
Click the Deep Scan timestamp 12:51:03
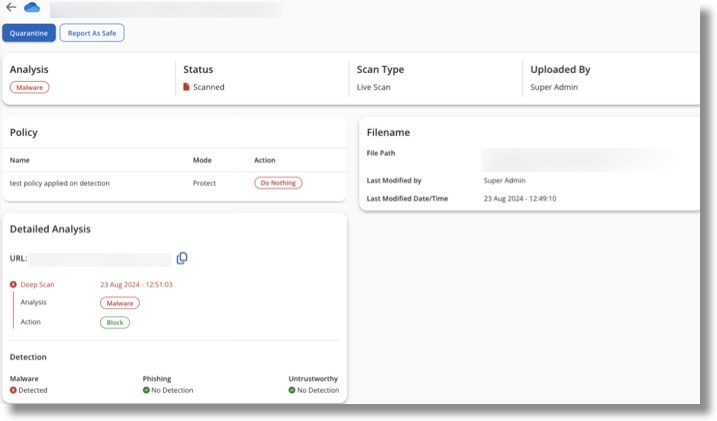pyautogui.click(x=136, y=285)
